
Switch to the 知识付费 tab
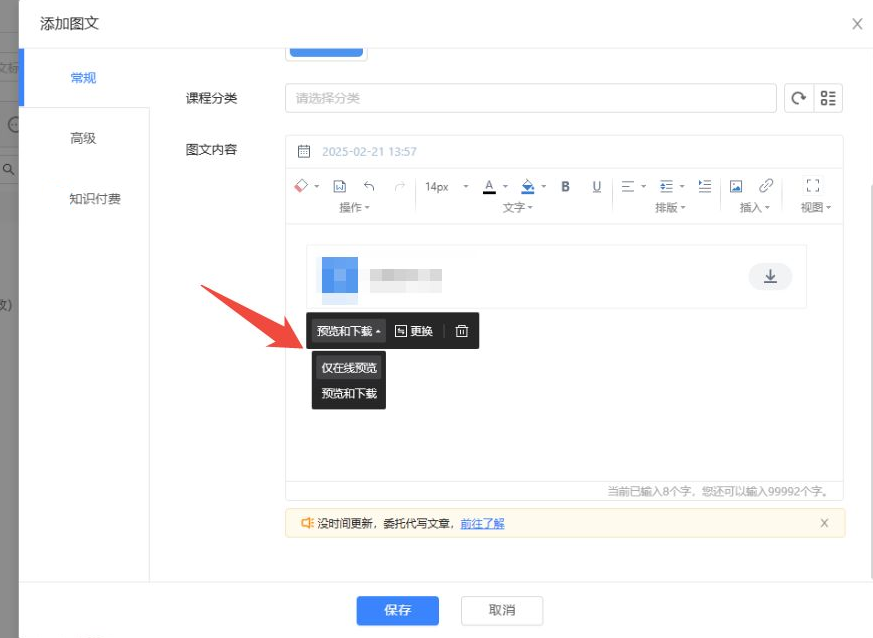click(95, 199)
